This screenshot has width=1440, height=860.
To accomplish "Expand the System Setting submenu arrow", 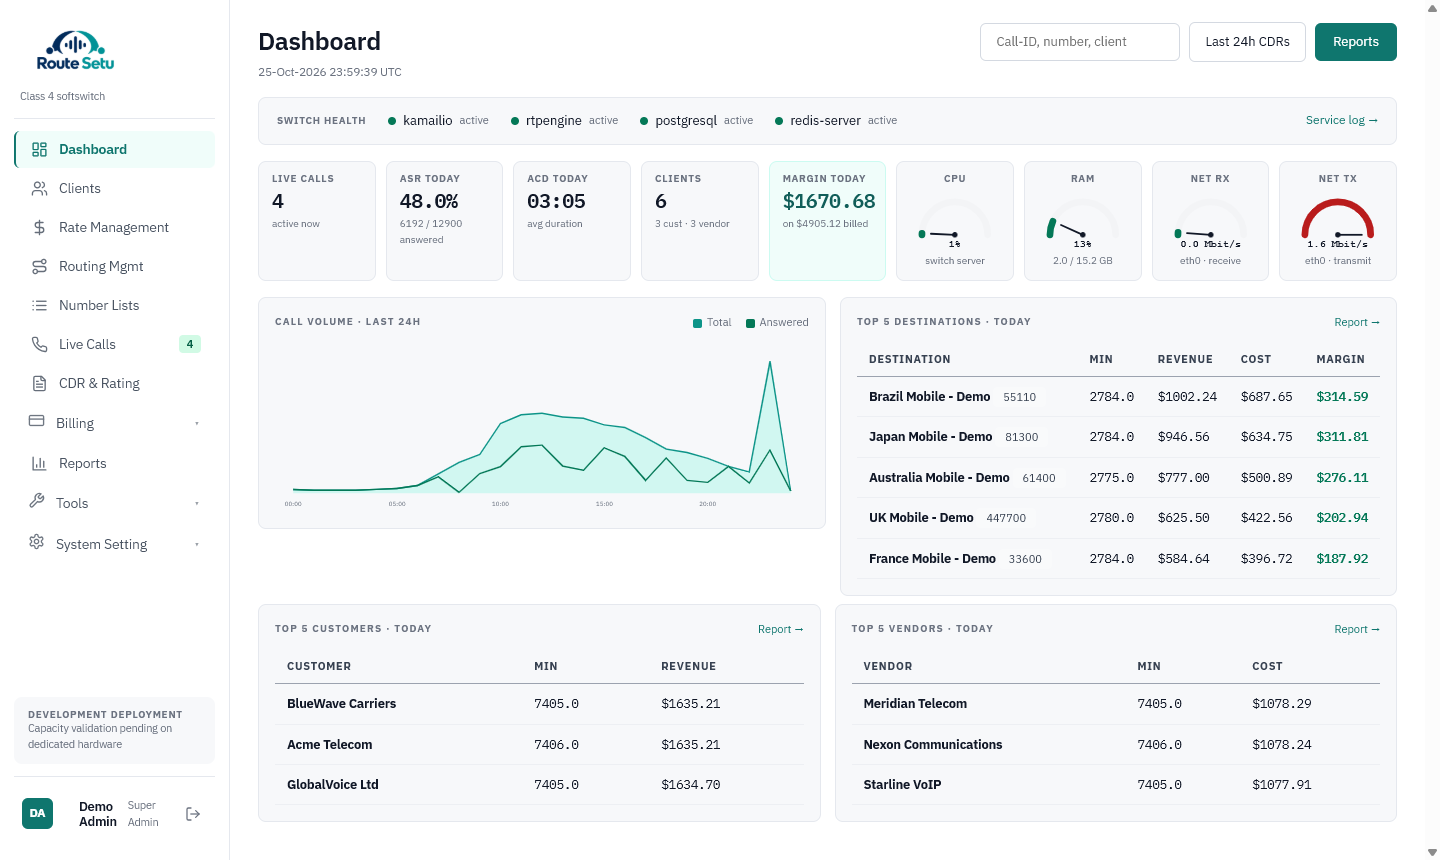I will click(197, 545).
